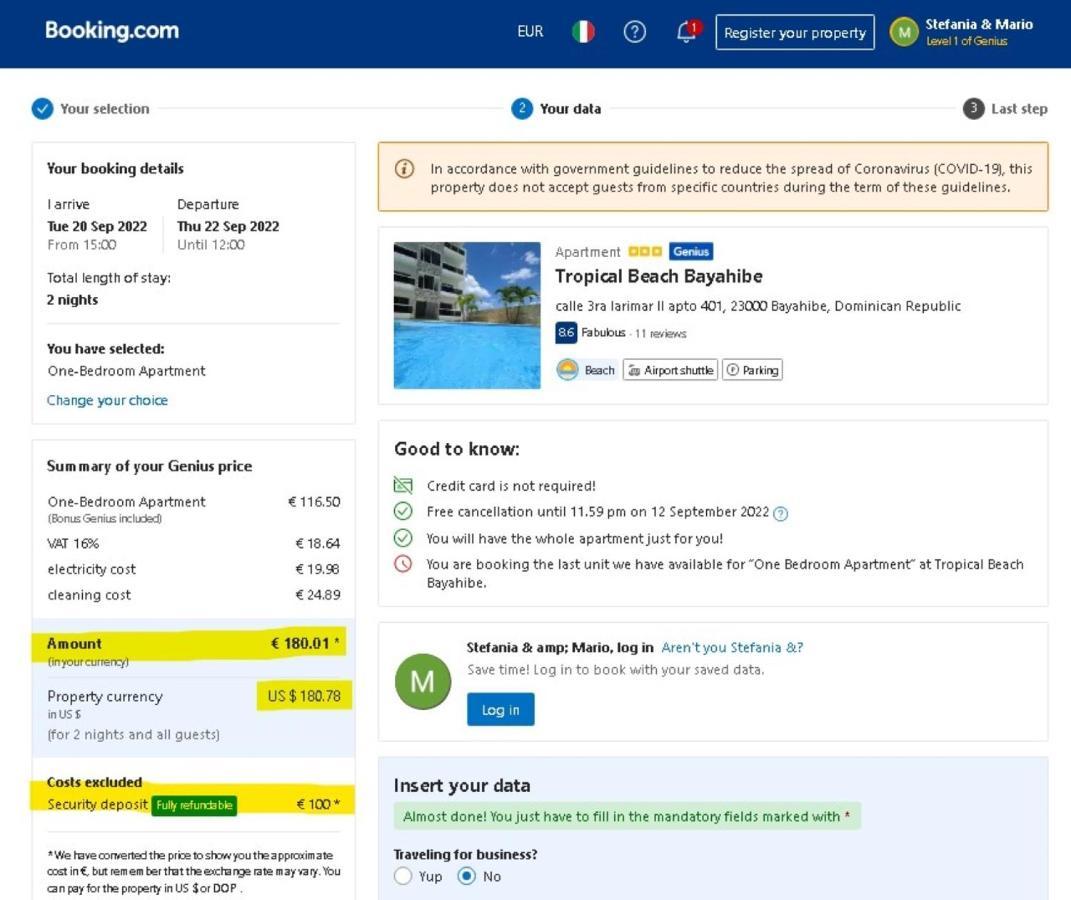Click the large green M avatar
This screenshot has height=900, width=1071.
(423, 681)
